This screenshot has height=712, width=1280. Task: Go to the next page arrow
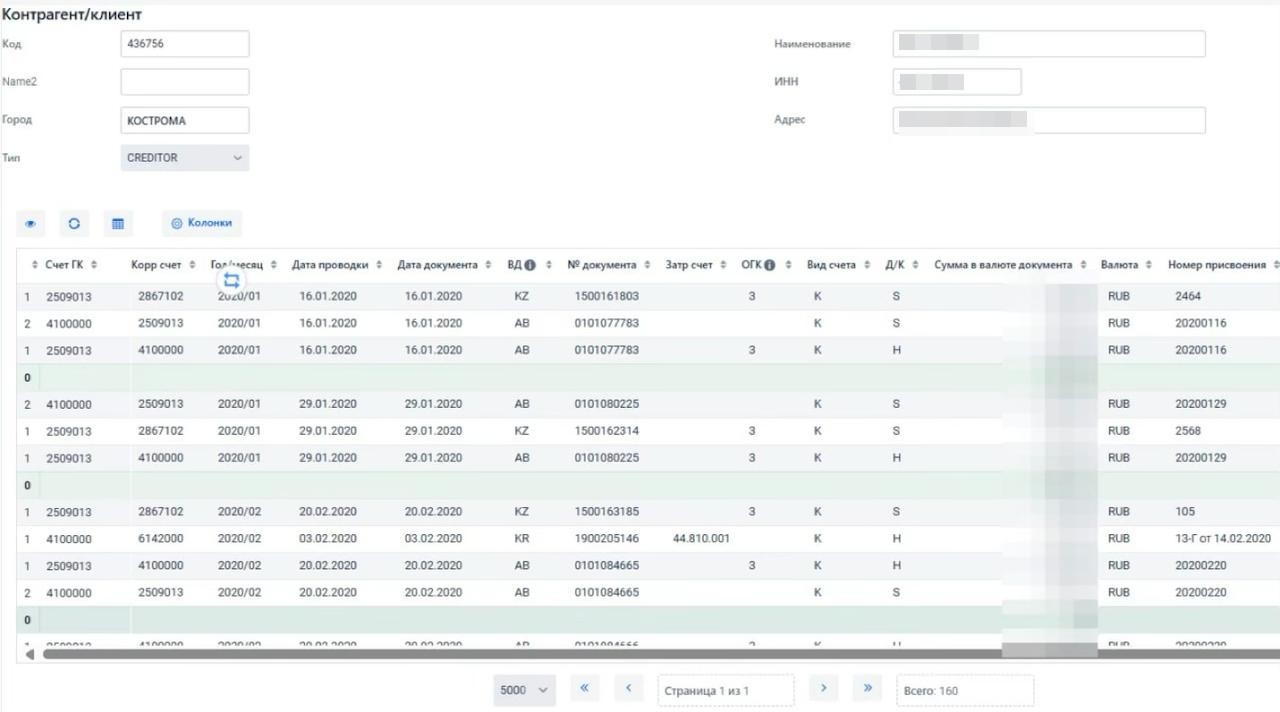coord(823,689)
